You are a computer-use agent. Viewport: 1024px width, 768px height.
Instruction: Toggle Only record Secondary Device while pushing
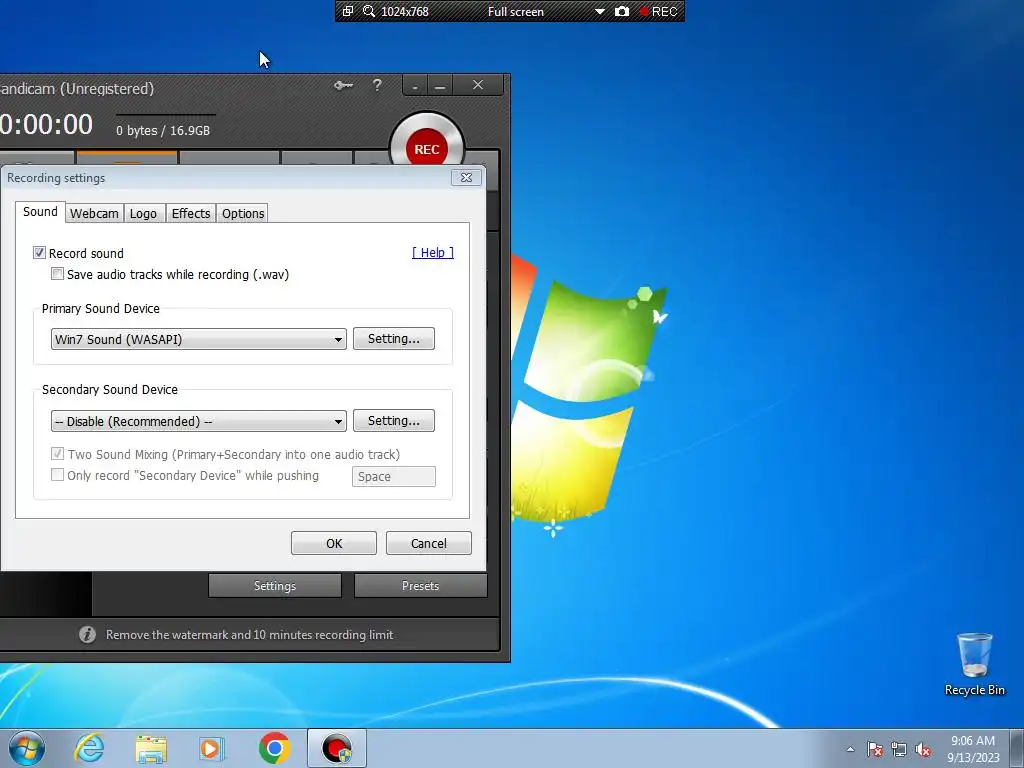[x=57, y=475]
